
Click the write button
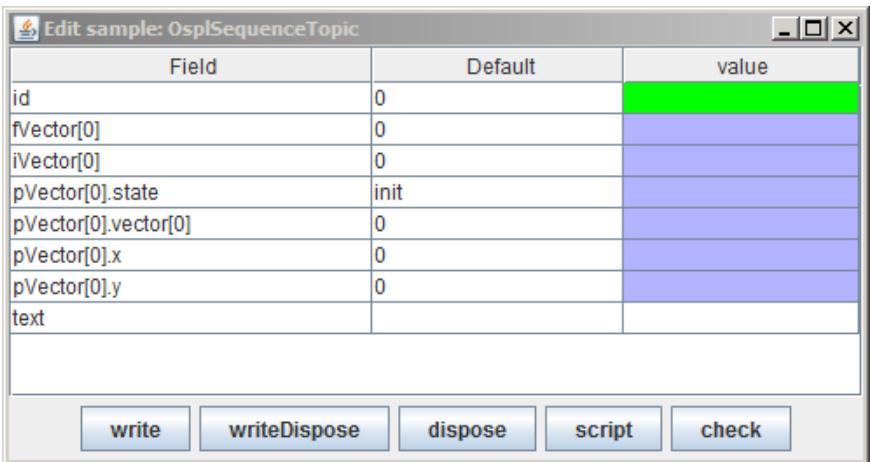tap(136, 429)
